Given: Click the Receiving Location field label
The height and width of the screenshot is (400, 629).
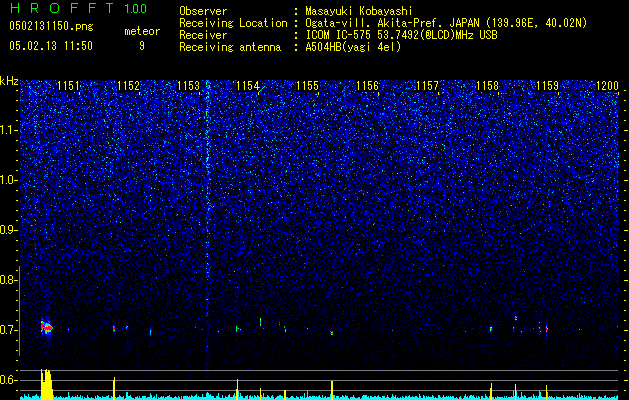Looking at the screenshot, I should [233, 23].
